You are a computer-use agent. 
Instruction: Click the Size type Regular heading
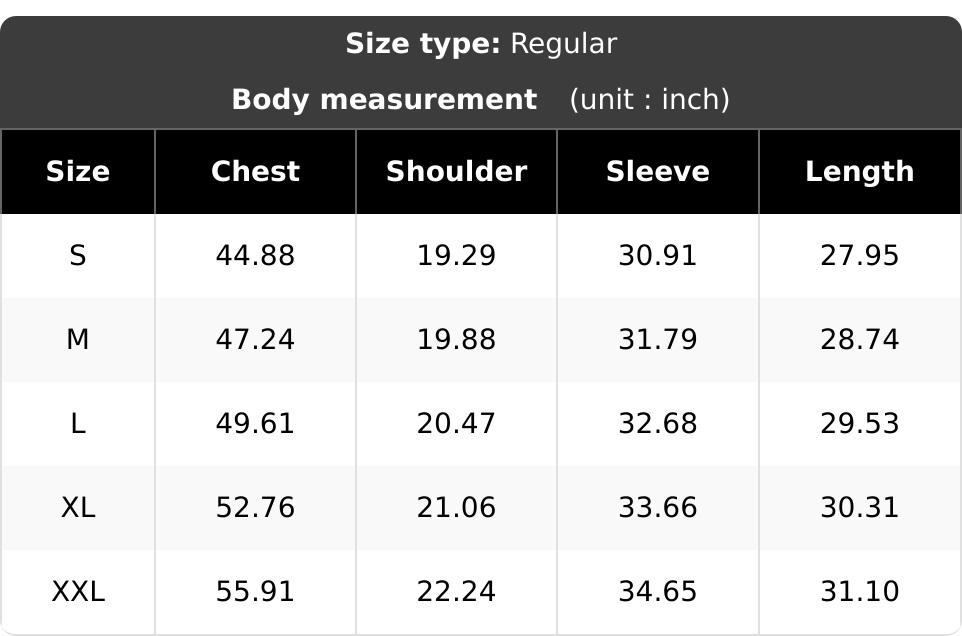tap(481, 44)
